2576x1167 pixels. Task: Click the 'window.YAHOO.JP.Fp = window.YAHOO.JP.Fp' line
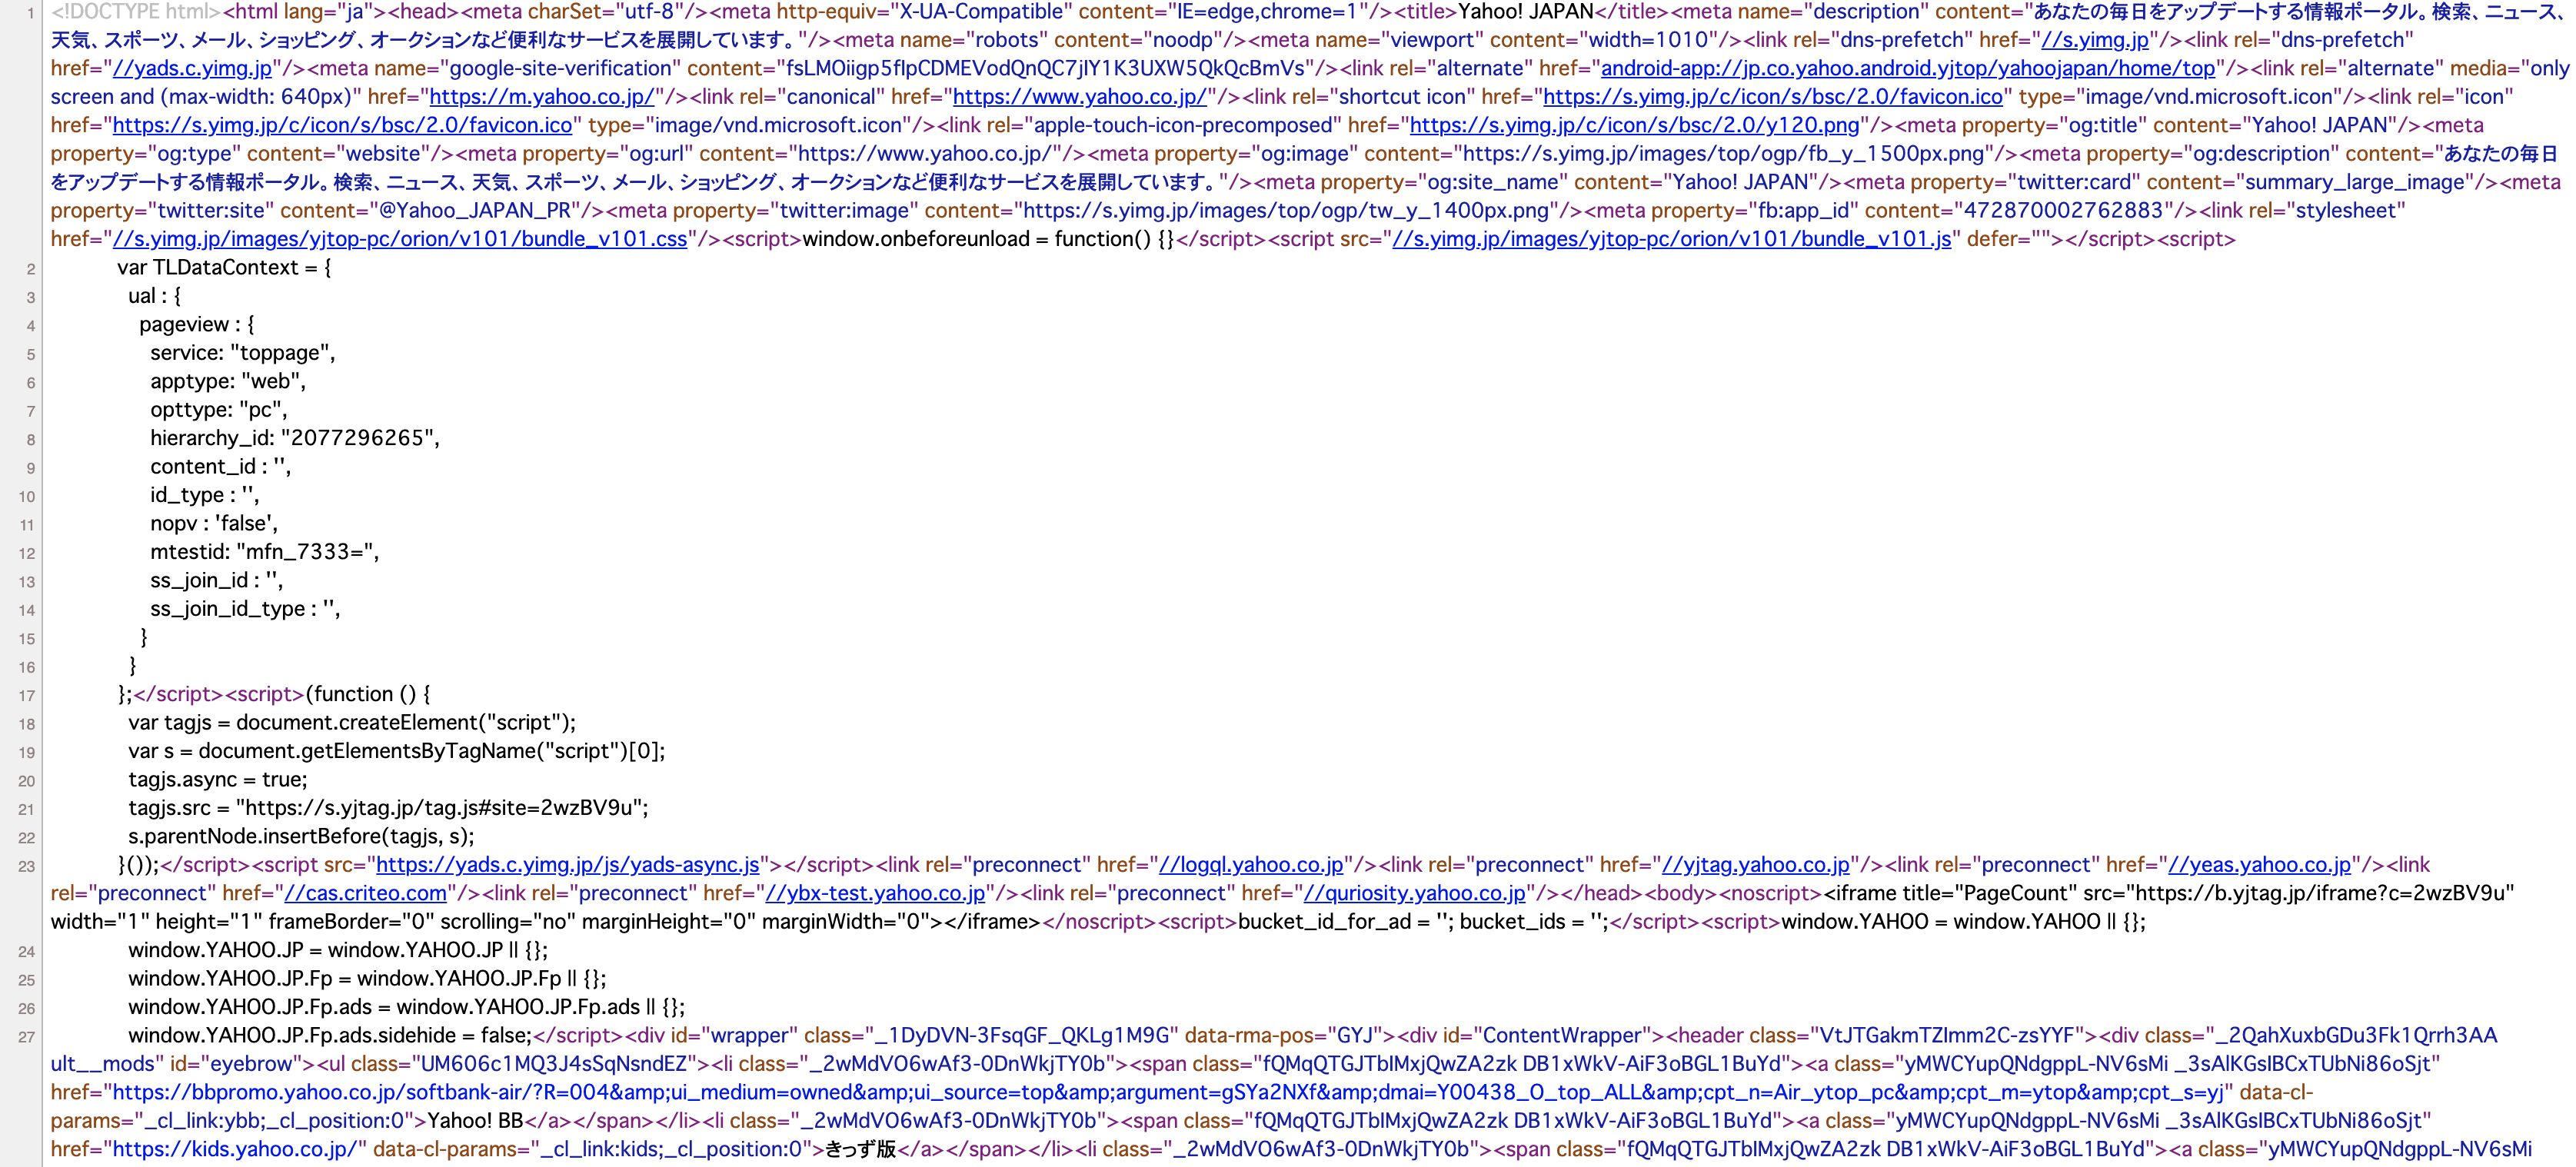click(x=367, y=979)
